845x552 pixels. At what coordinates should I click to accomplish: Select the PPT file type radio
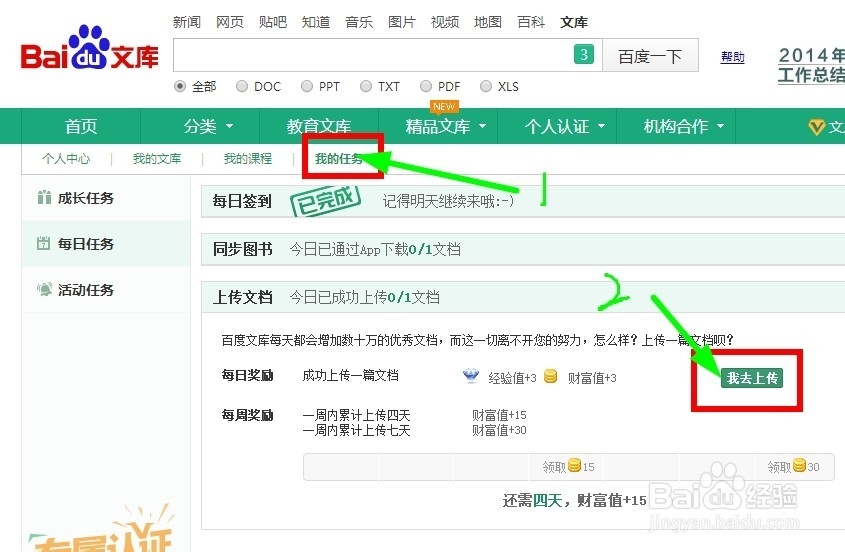point(307,86)
